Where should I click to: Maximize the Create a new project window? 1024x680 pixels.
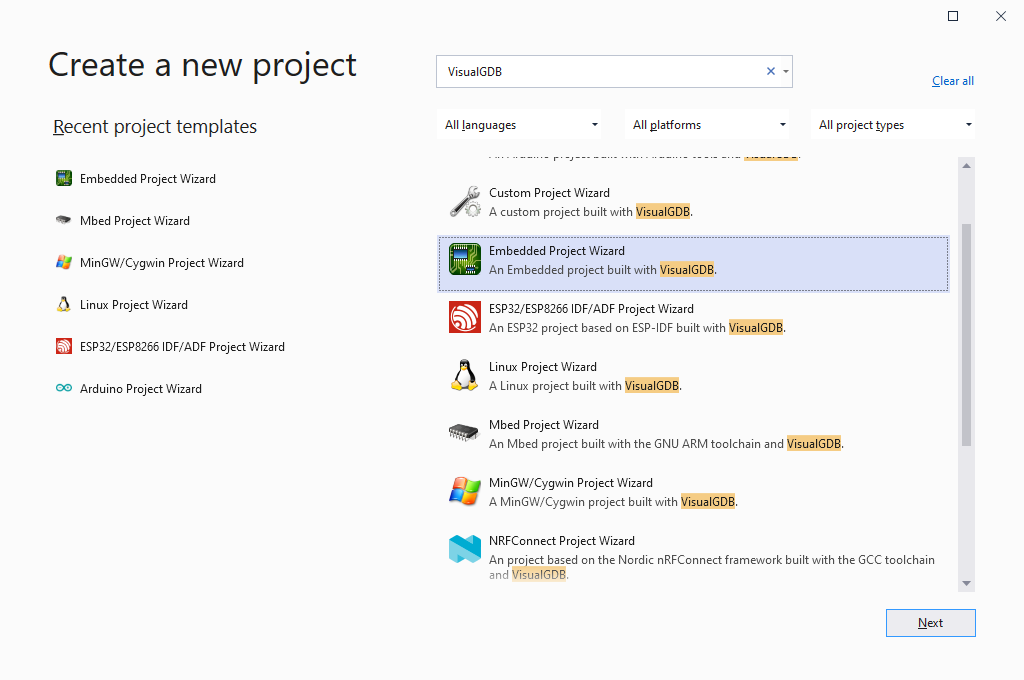click(x=953, y=16)
